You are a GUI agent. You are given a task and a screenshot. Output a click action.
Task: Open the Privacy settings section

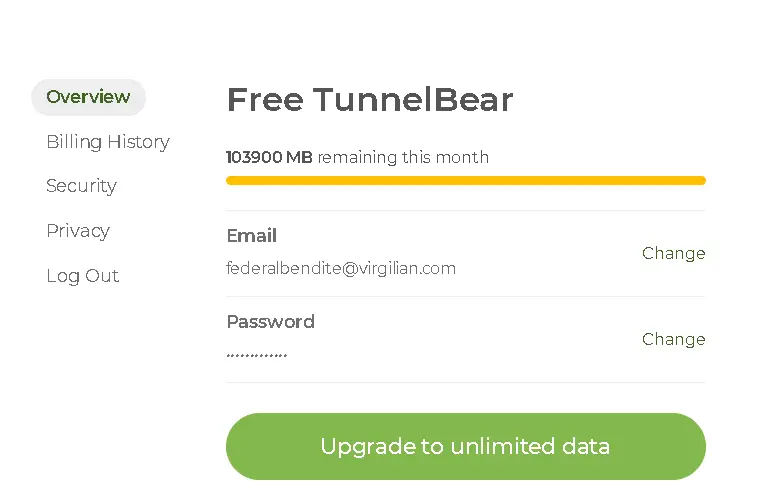coord(78,231)
